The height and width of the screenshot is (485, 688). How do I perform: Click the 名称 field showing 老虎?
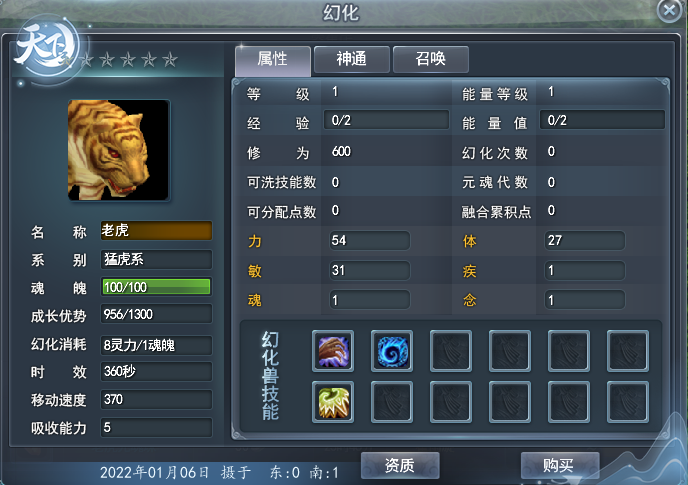(x=156, y=230)
